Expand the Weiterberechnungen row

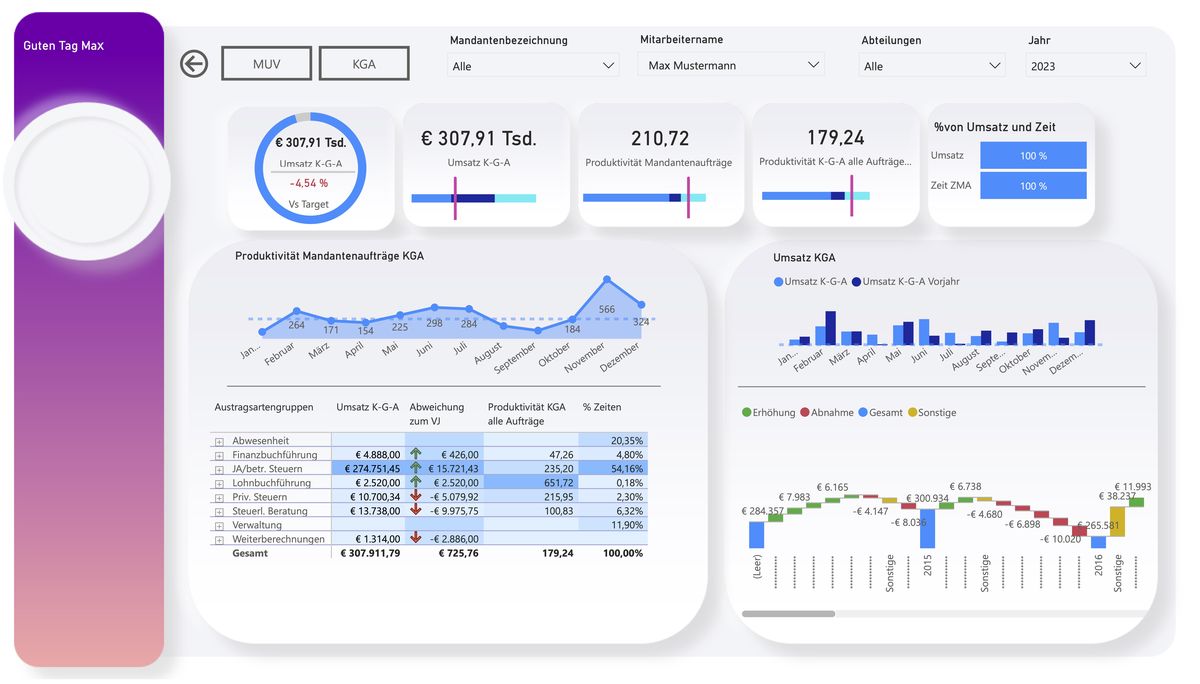point(219,539)
